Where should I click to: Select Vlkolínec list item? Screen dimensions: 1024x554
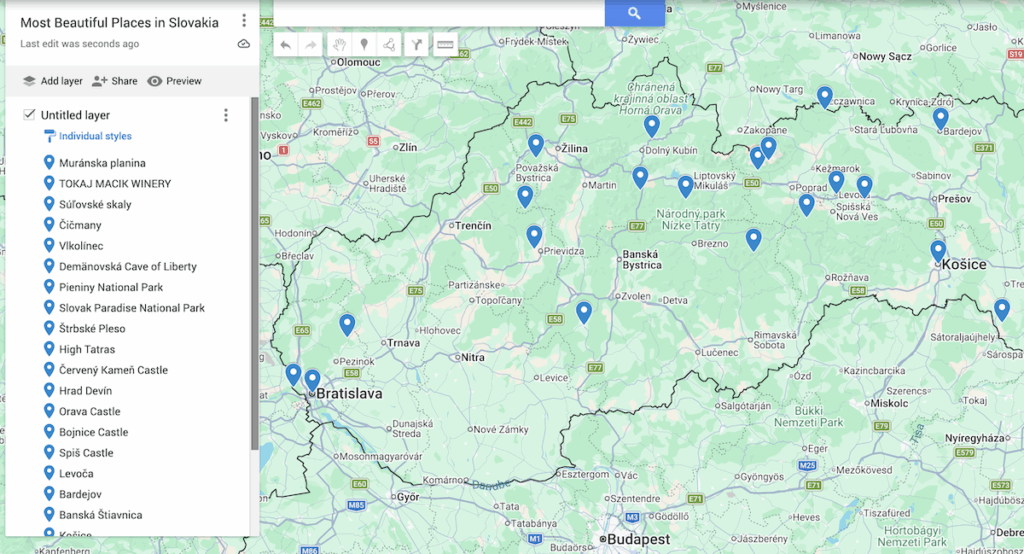click(81, 246)
